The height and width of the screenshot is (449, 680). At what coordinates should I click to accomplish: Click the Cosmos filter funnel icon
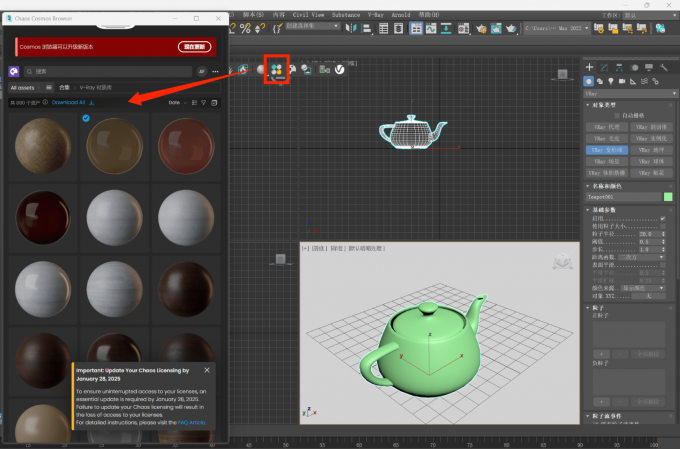[x=203, y=103]
